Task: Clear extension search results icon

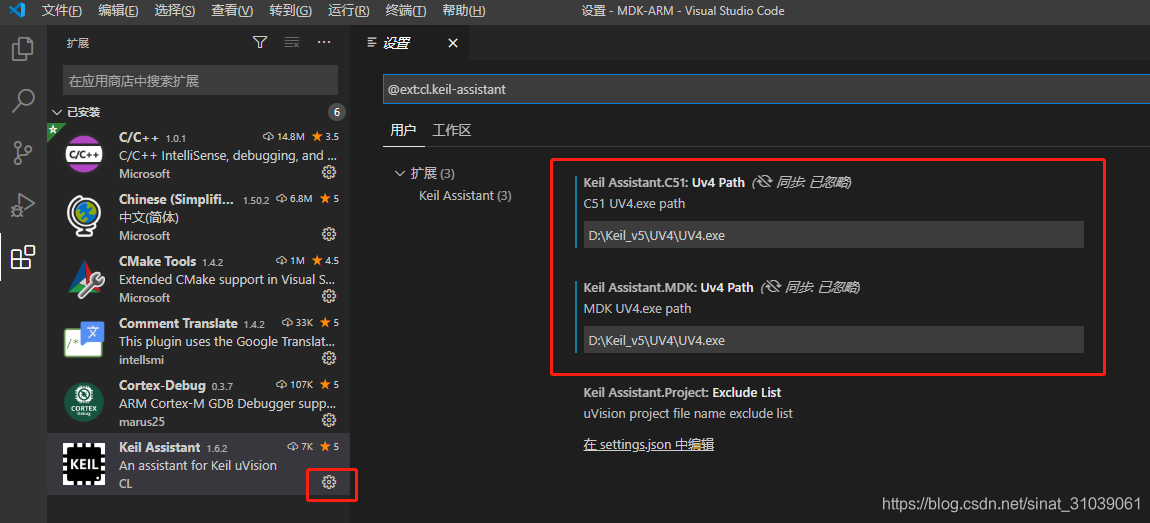Action: [292, 43]
